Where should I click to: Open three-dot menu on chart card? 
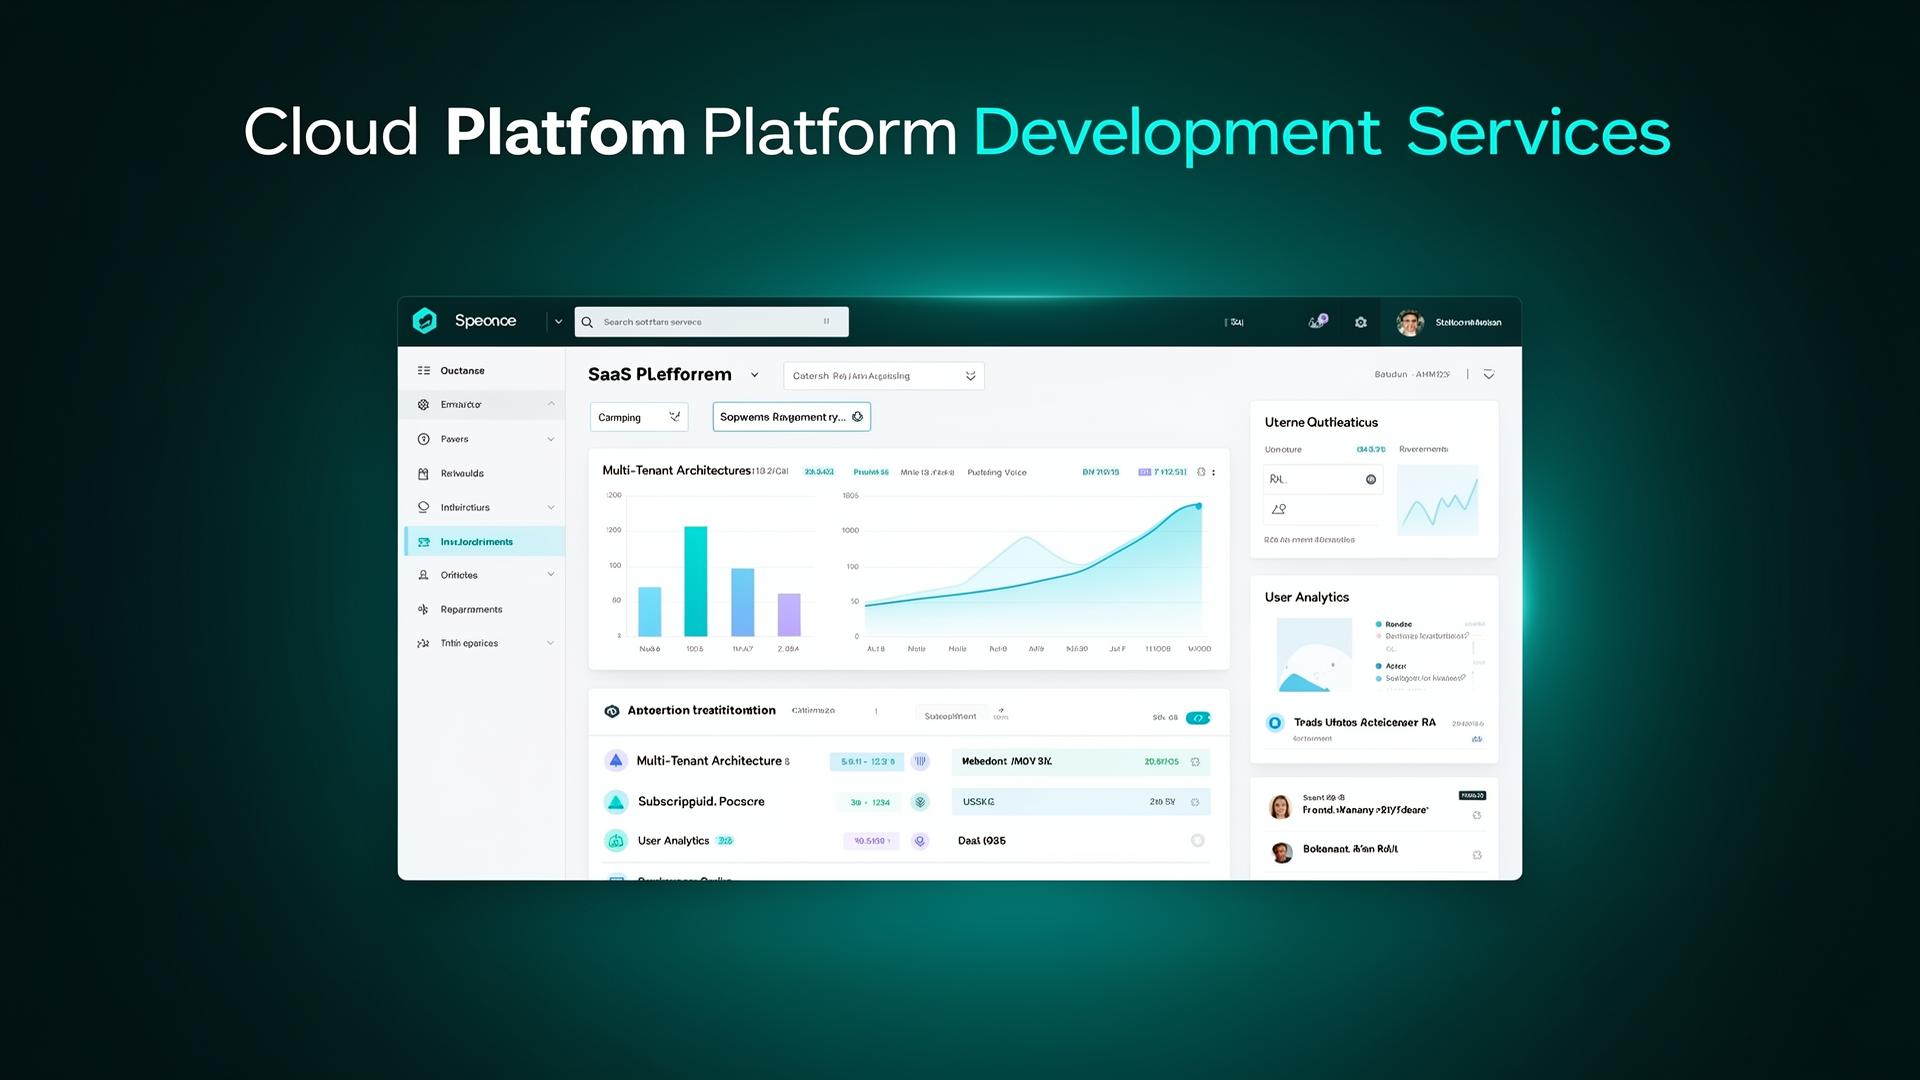click(1214, 472)
